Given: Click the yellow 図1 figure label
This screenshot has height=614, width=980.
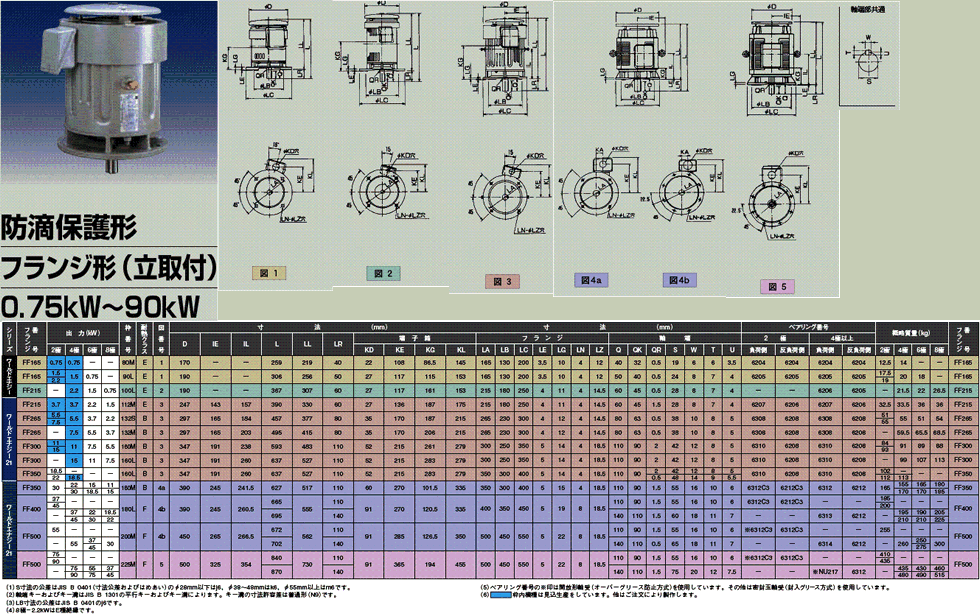Looking at the screenshot, I should pyautogui.click(x=268, y=273).
